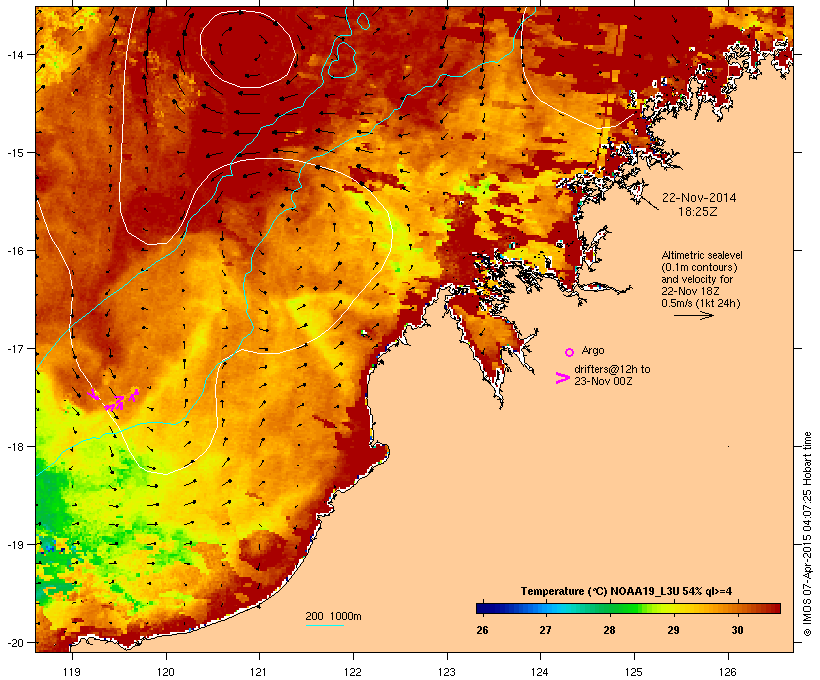Click the 'Altimetric sealevel' legend text
The width and height of the screenshot is (820, 680).
(702, 255)
